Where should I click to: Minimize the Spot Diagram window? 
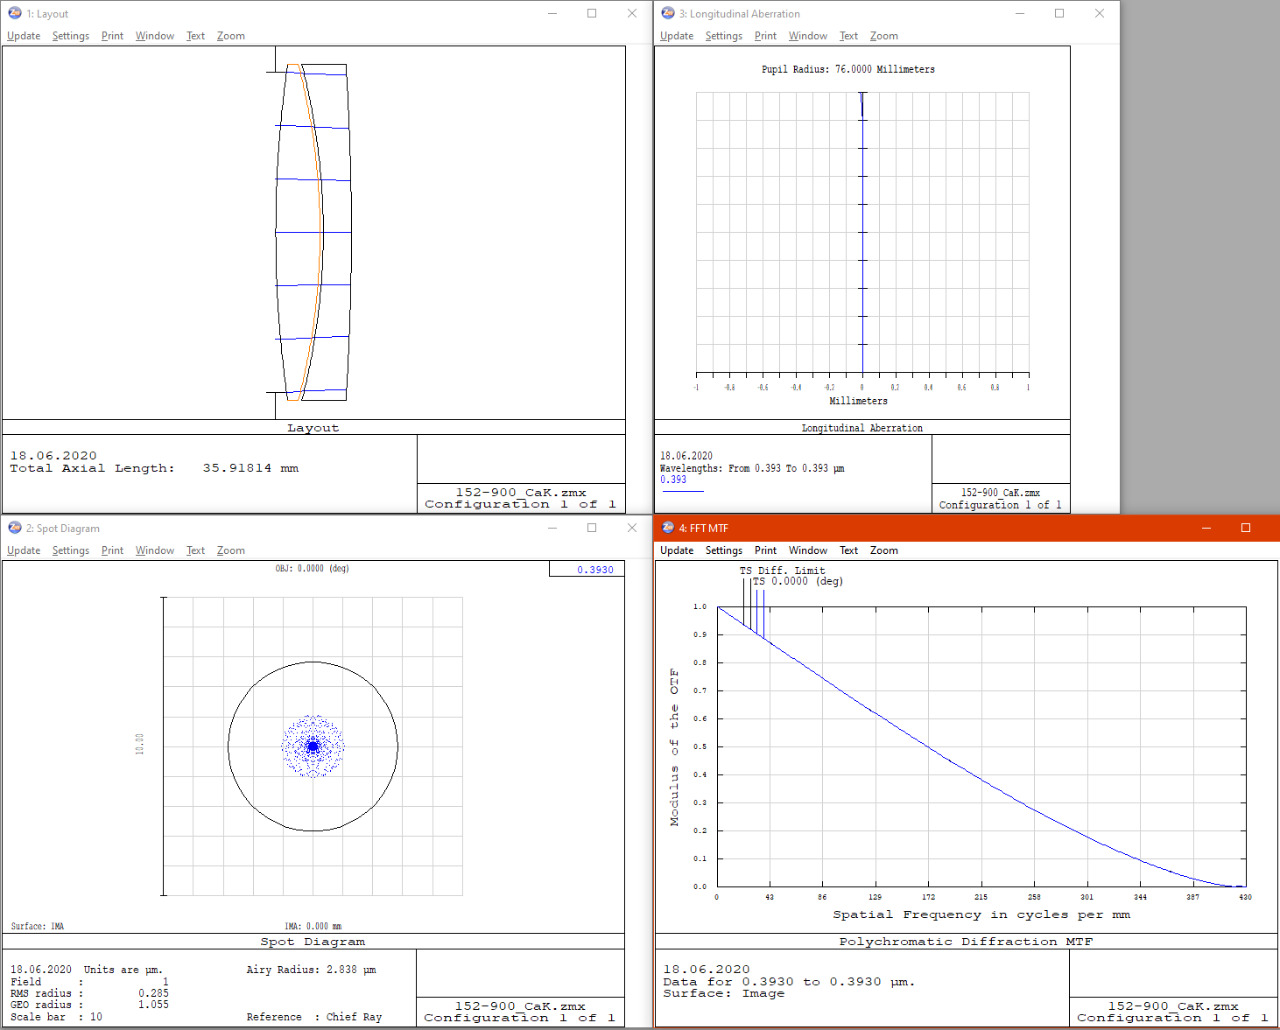click(552, 527)
